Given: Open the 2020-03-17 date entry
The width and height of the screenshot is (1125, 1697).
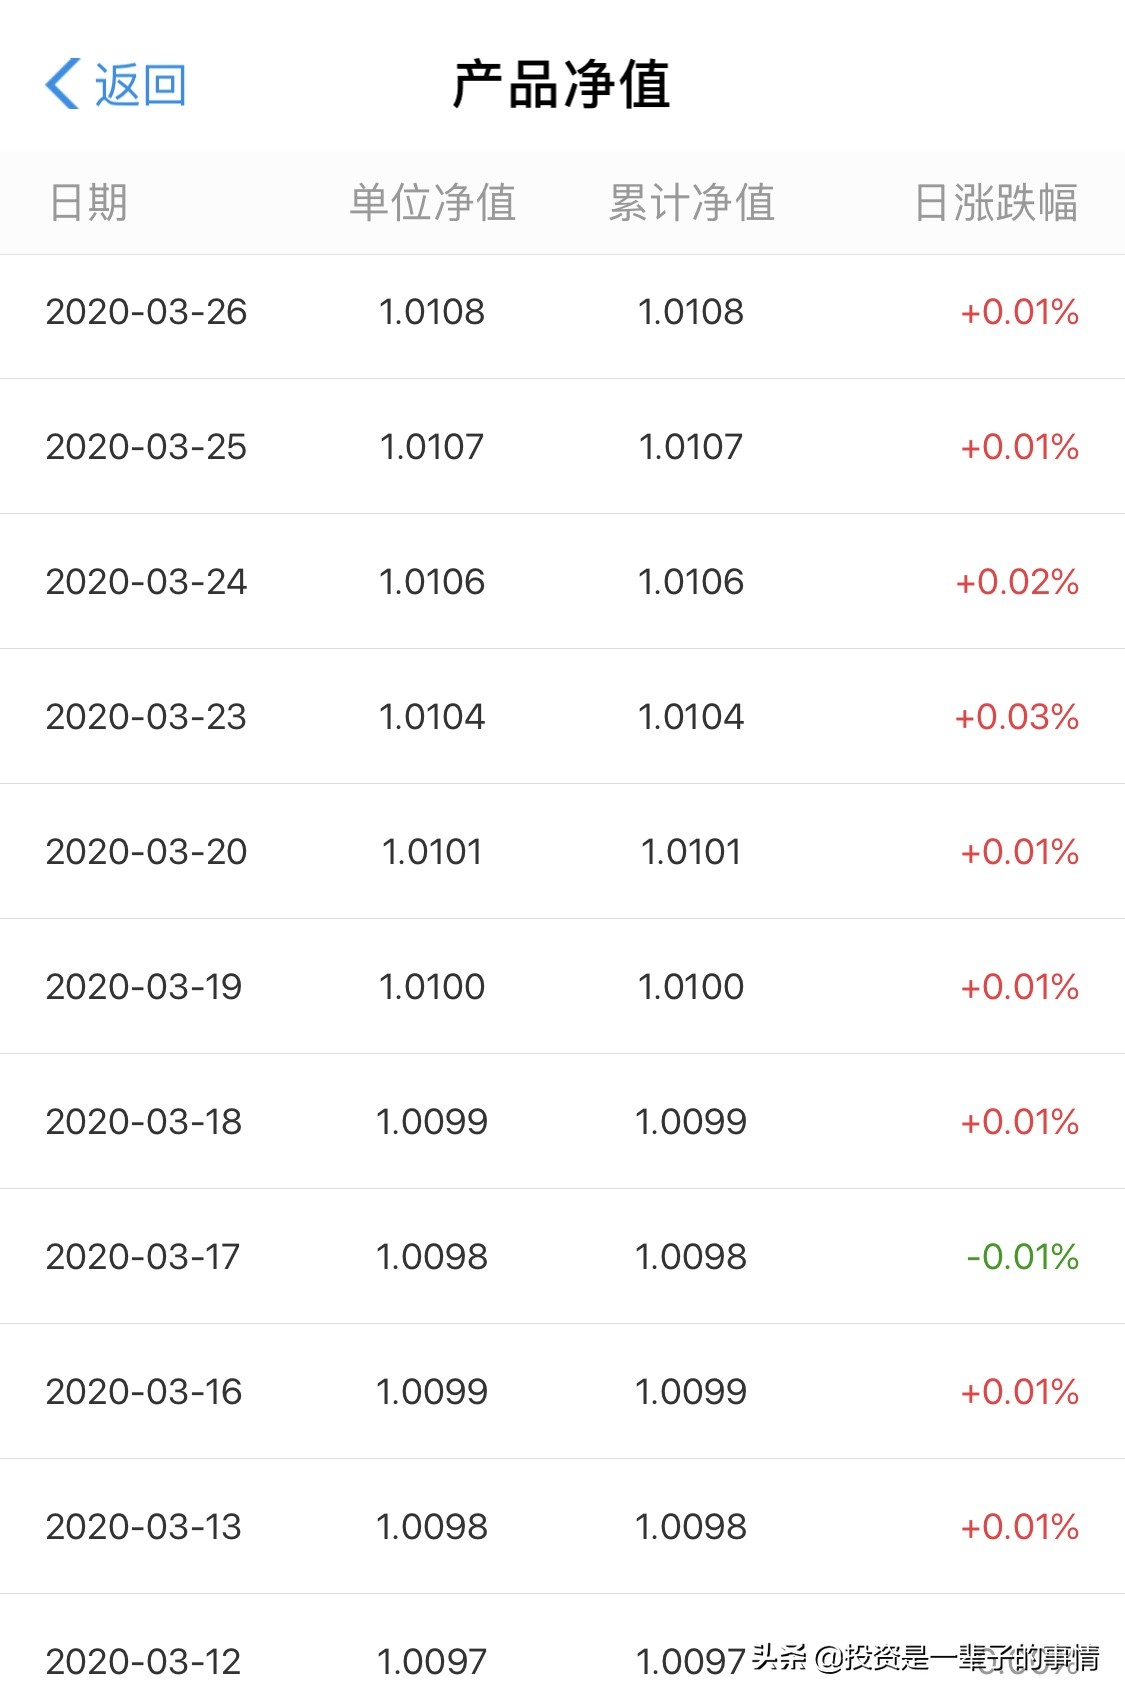Looking at the screenshot, I should 143,1257.
